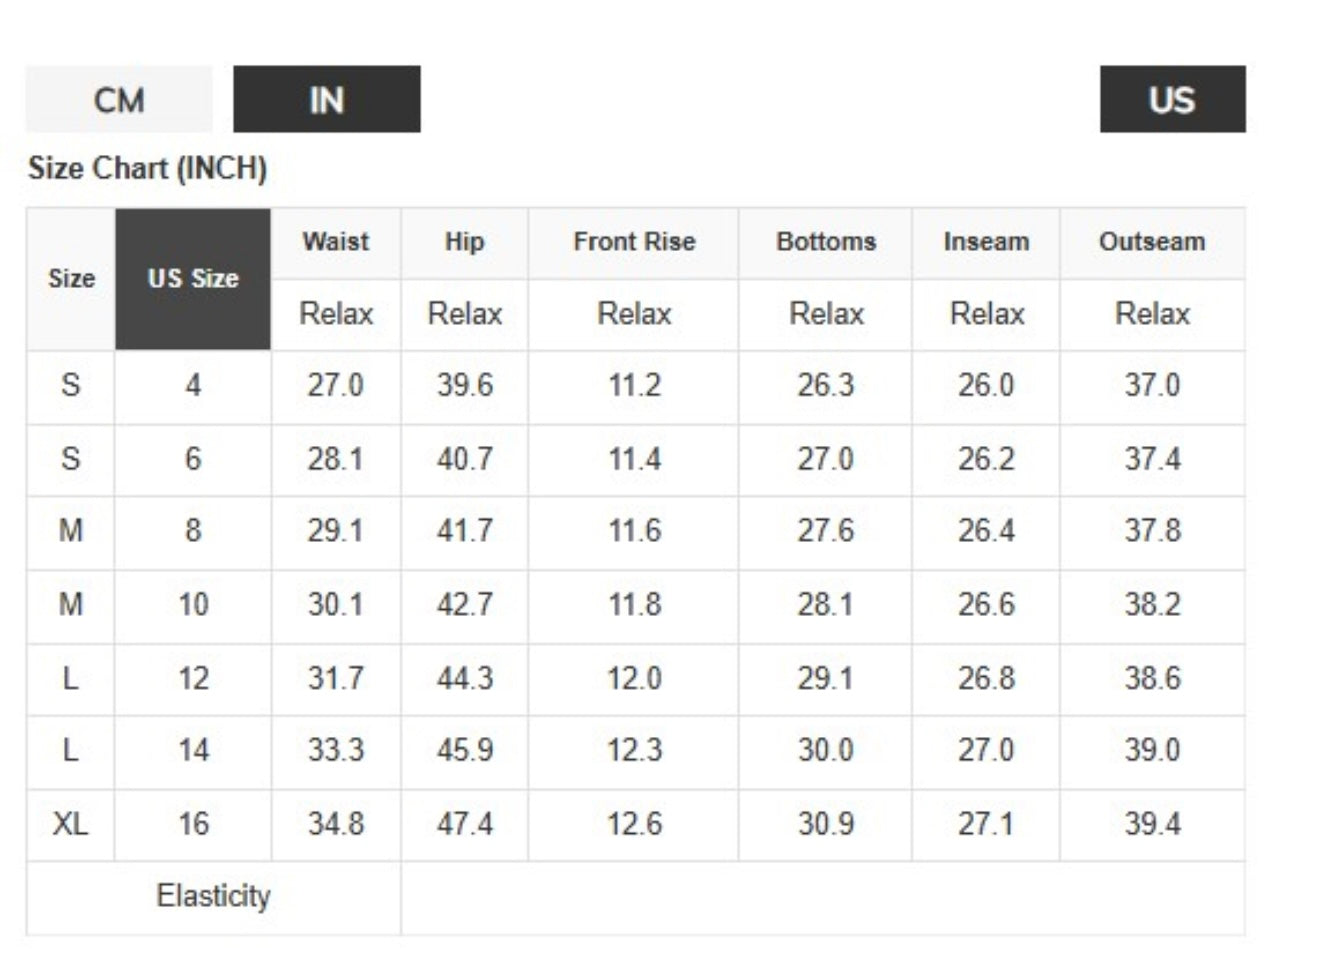Click hip value 47.4 for size 16

pos(464,824)
